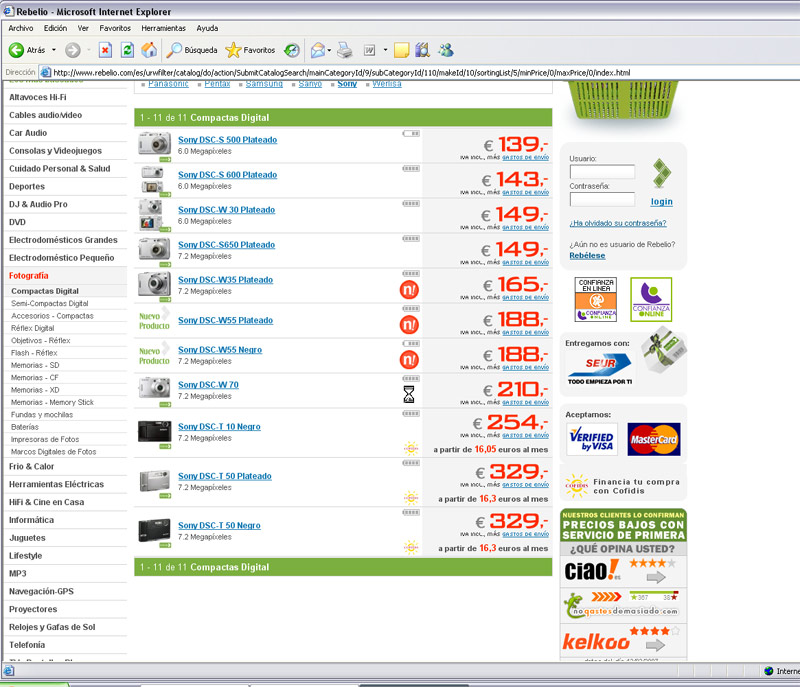Open the Ayuda menu

(207, 29)
